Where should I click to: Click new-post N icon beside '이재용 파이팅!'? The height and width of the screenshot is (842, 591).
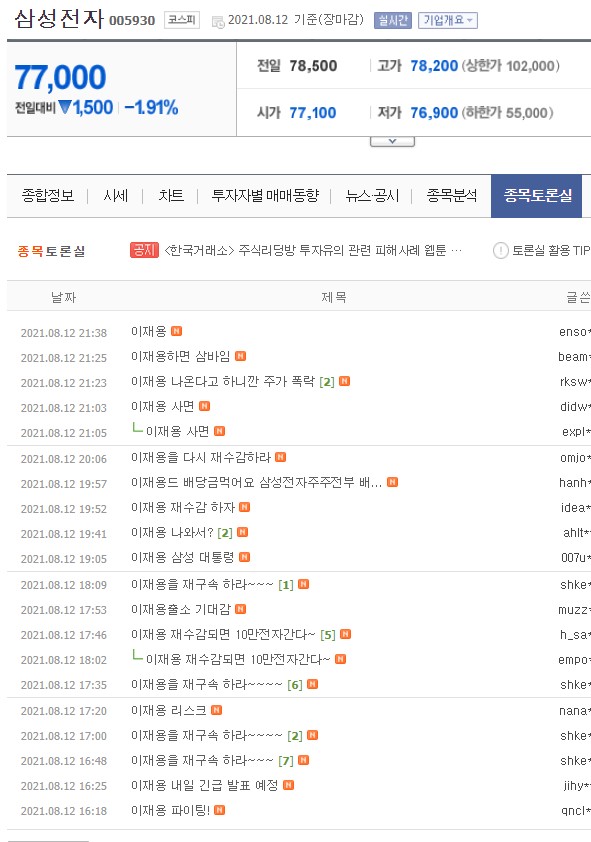click(x=220, y=810)
